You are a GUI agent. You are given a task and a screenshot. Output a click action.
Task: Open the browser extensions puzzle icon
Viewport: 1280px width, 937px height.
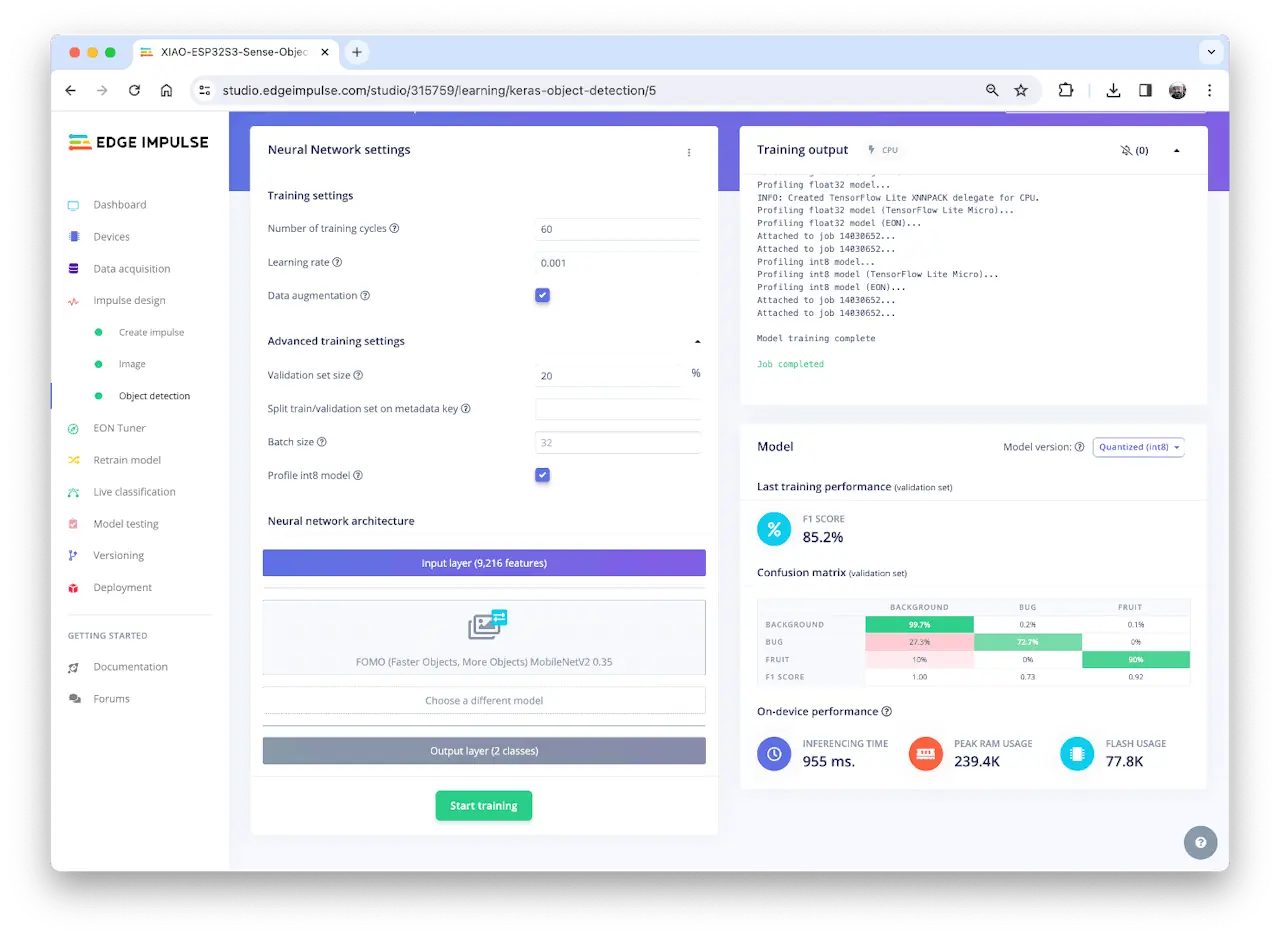tap(1066, 90)
